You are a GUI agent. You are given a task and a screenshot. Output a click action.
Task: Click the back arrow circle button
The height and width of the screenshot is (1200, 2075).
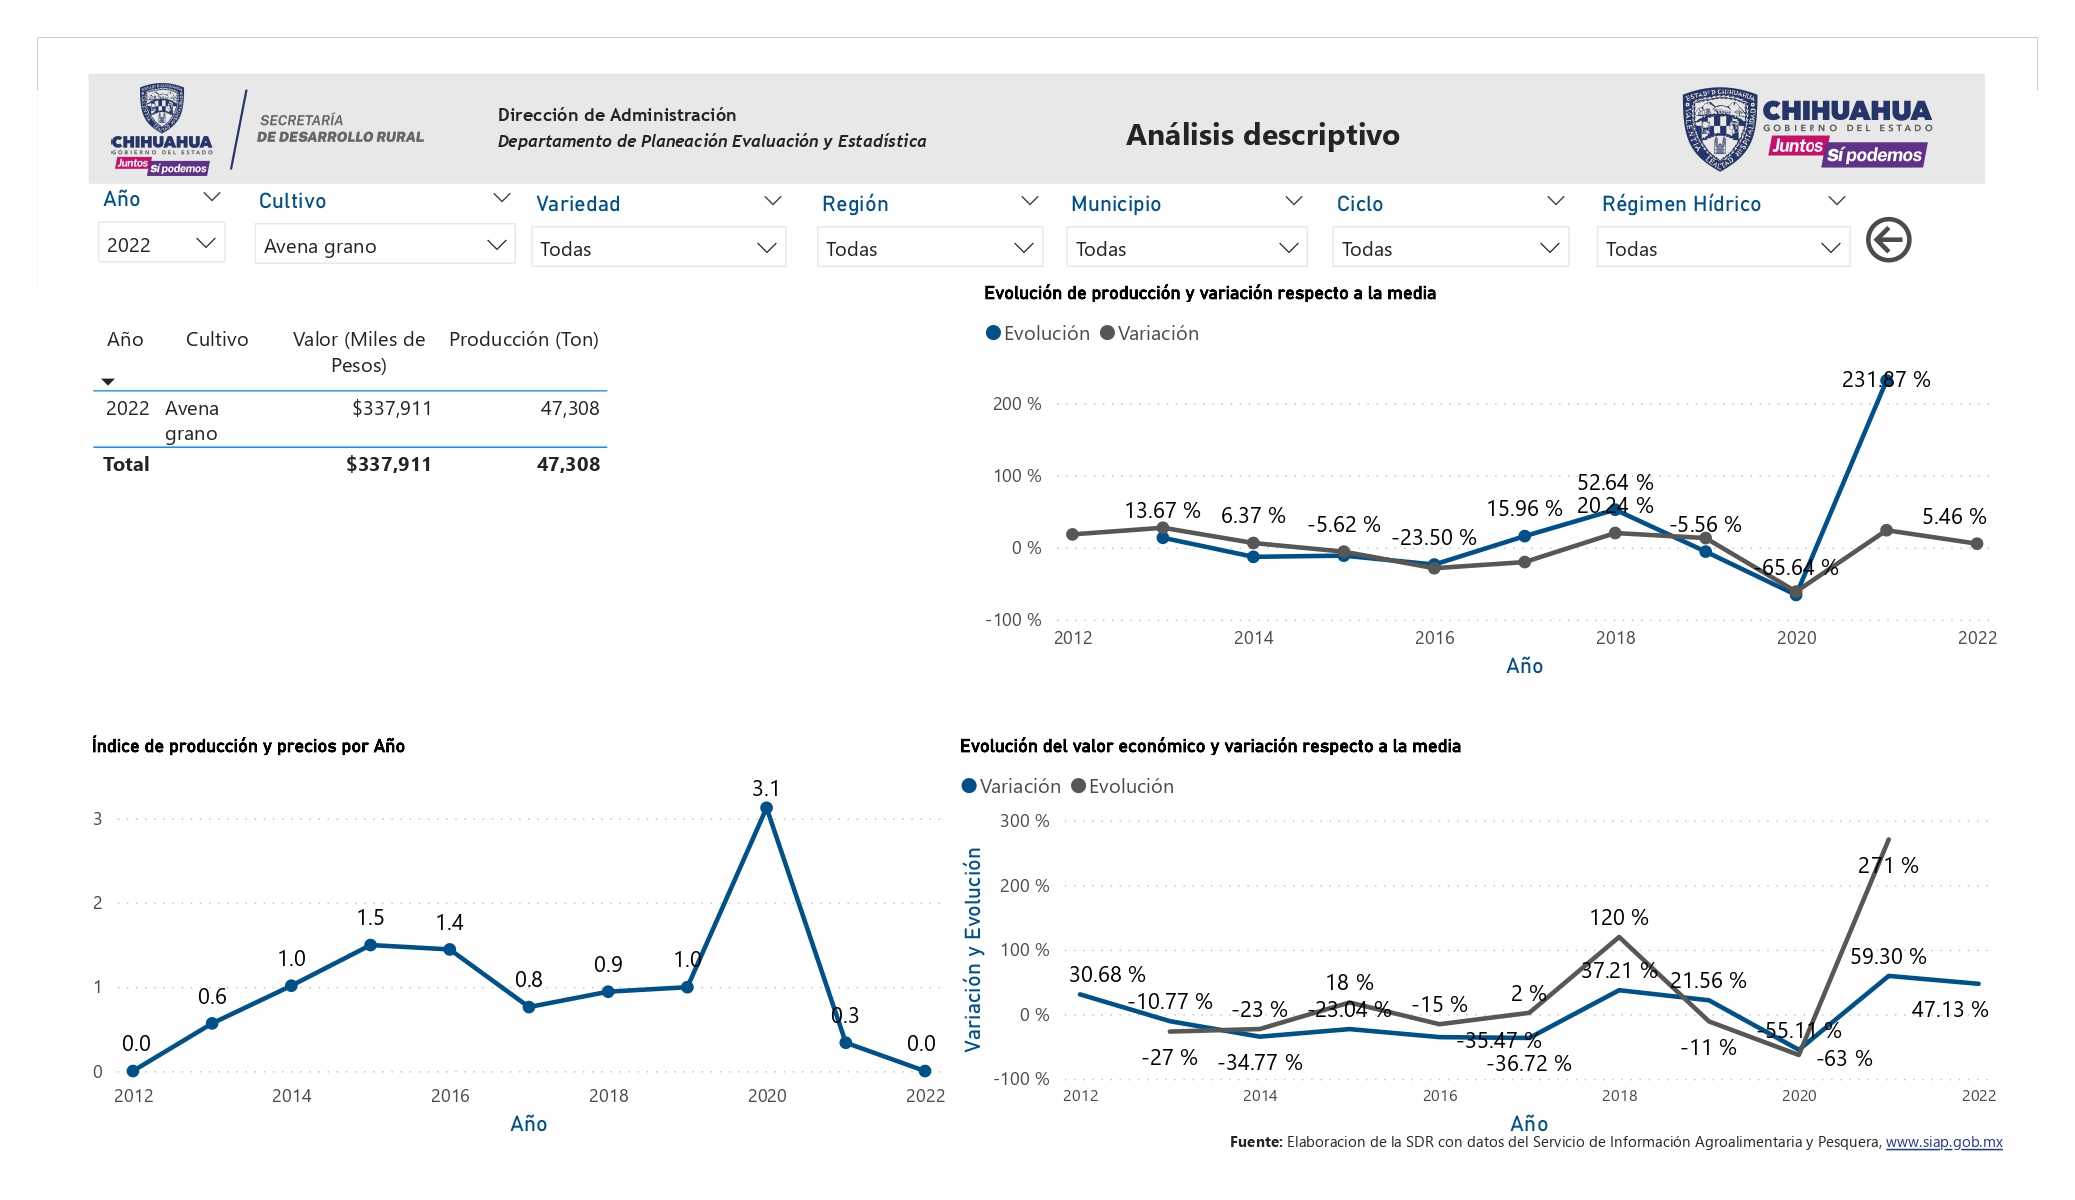point(1888,240)
